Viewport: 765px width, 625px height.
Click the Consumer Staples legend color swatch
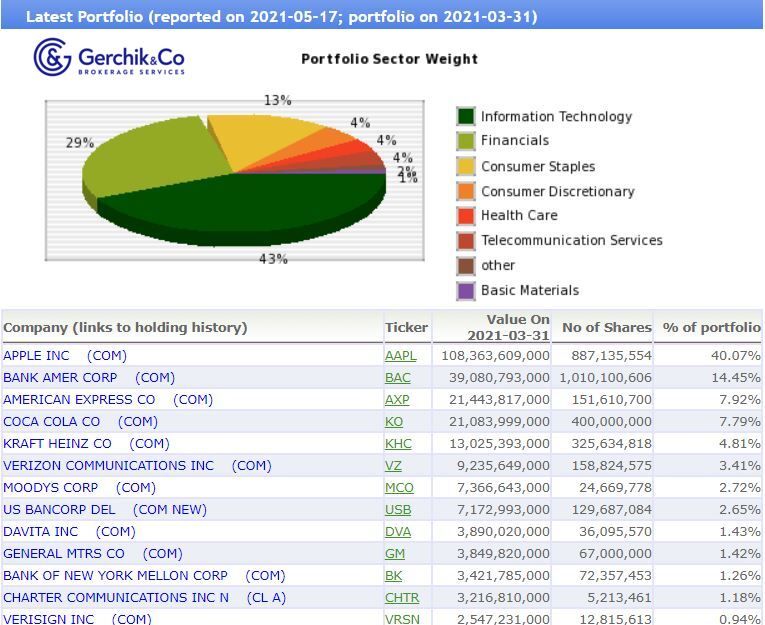point(466,167)
